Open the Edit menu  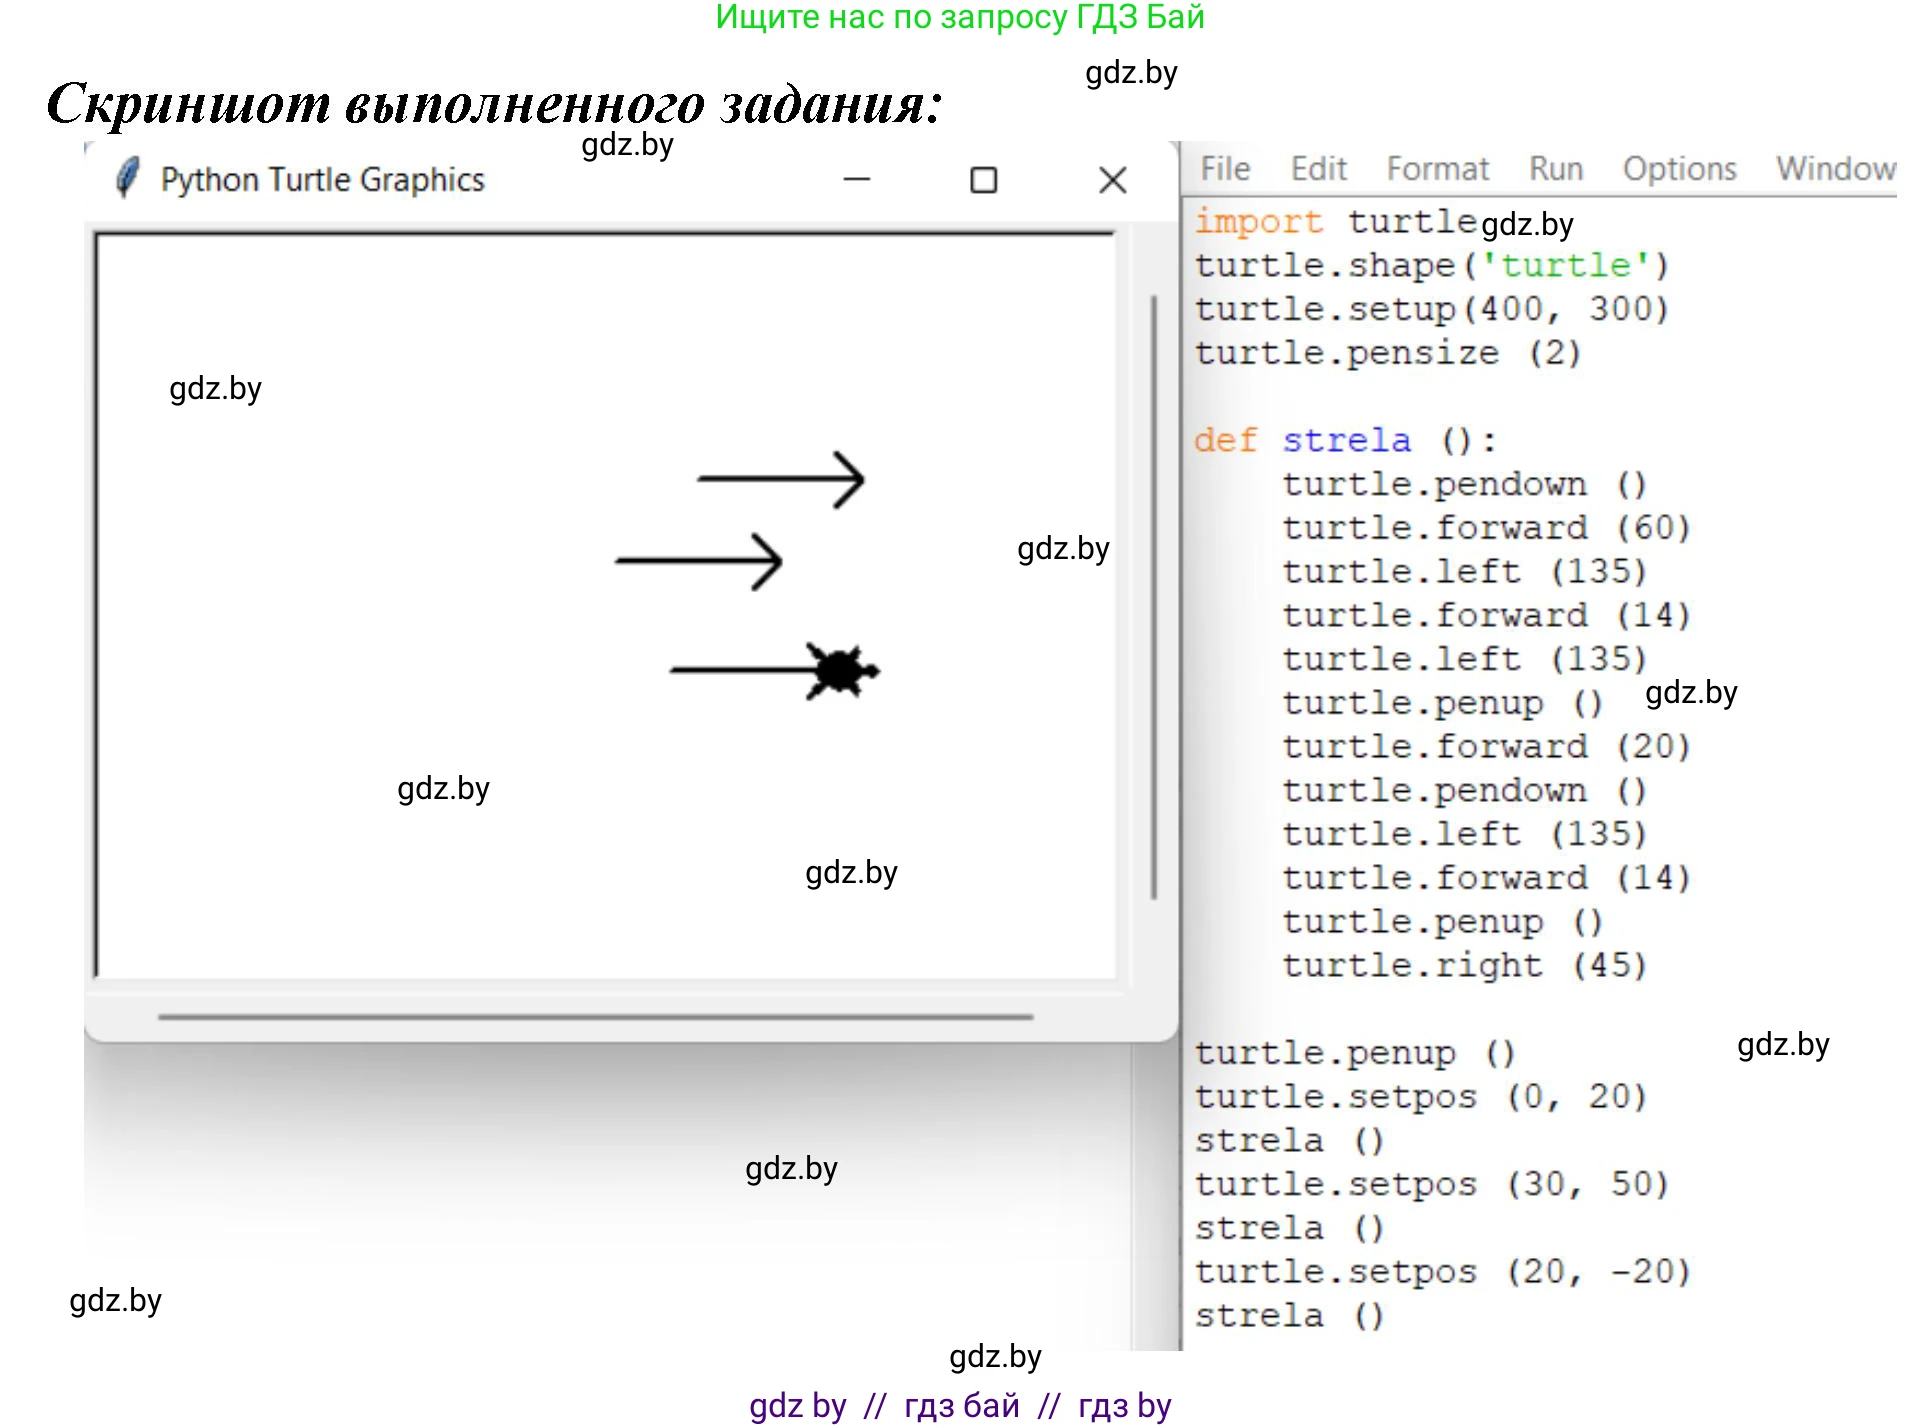pyautogui.click(x=1318, y=169)
